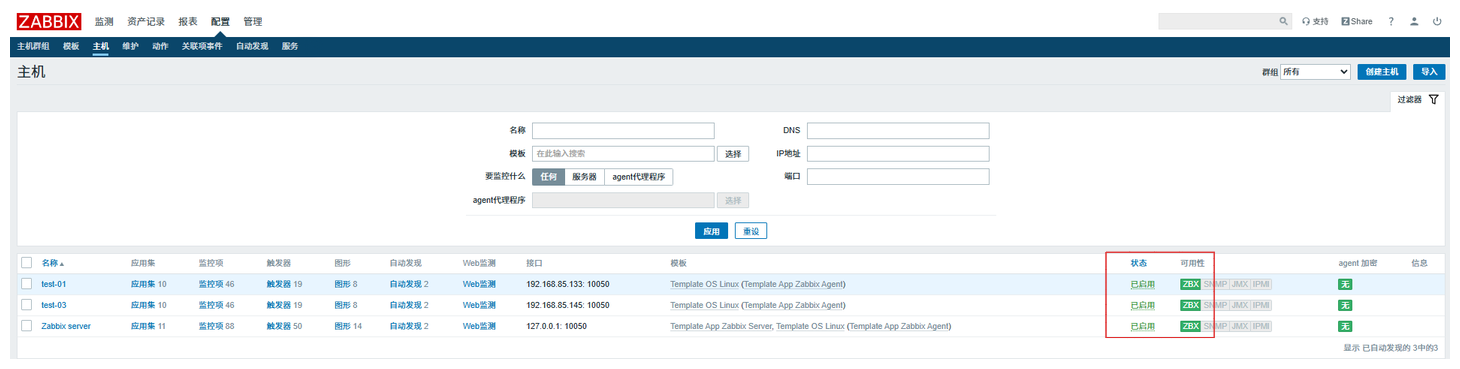Go to 模板 submenu
The width and height of the screenshot is (1460, 369).
click(71, 46)
